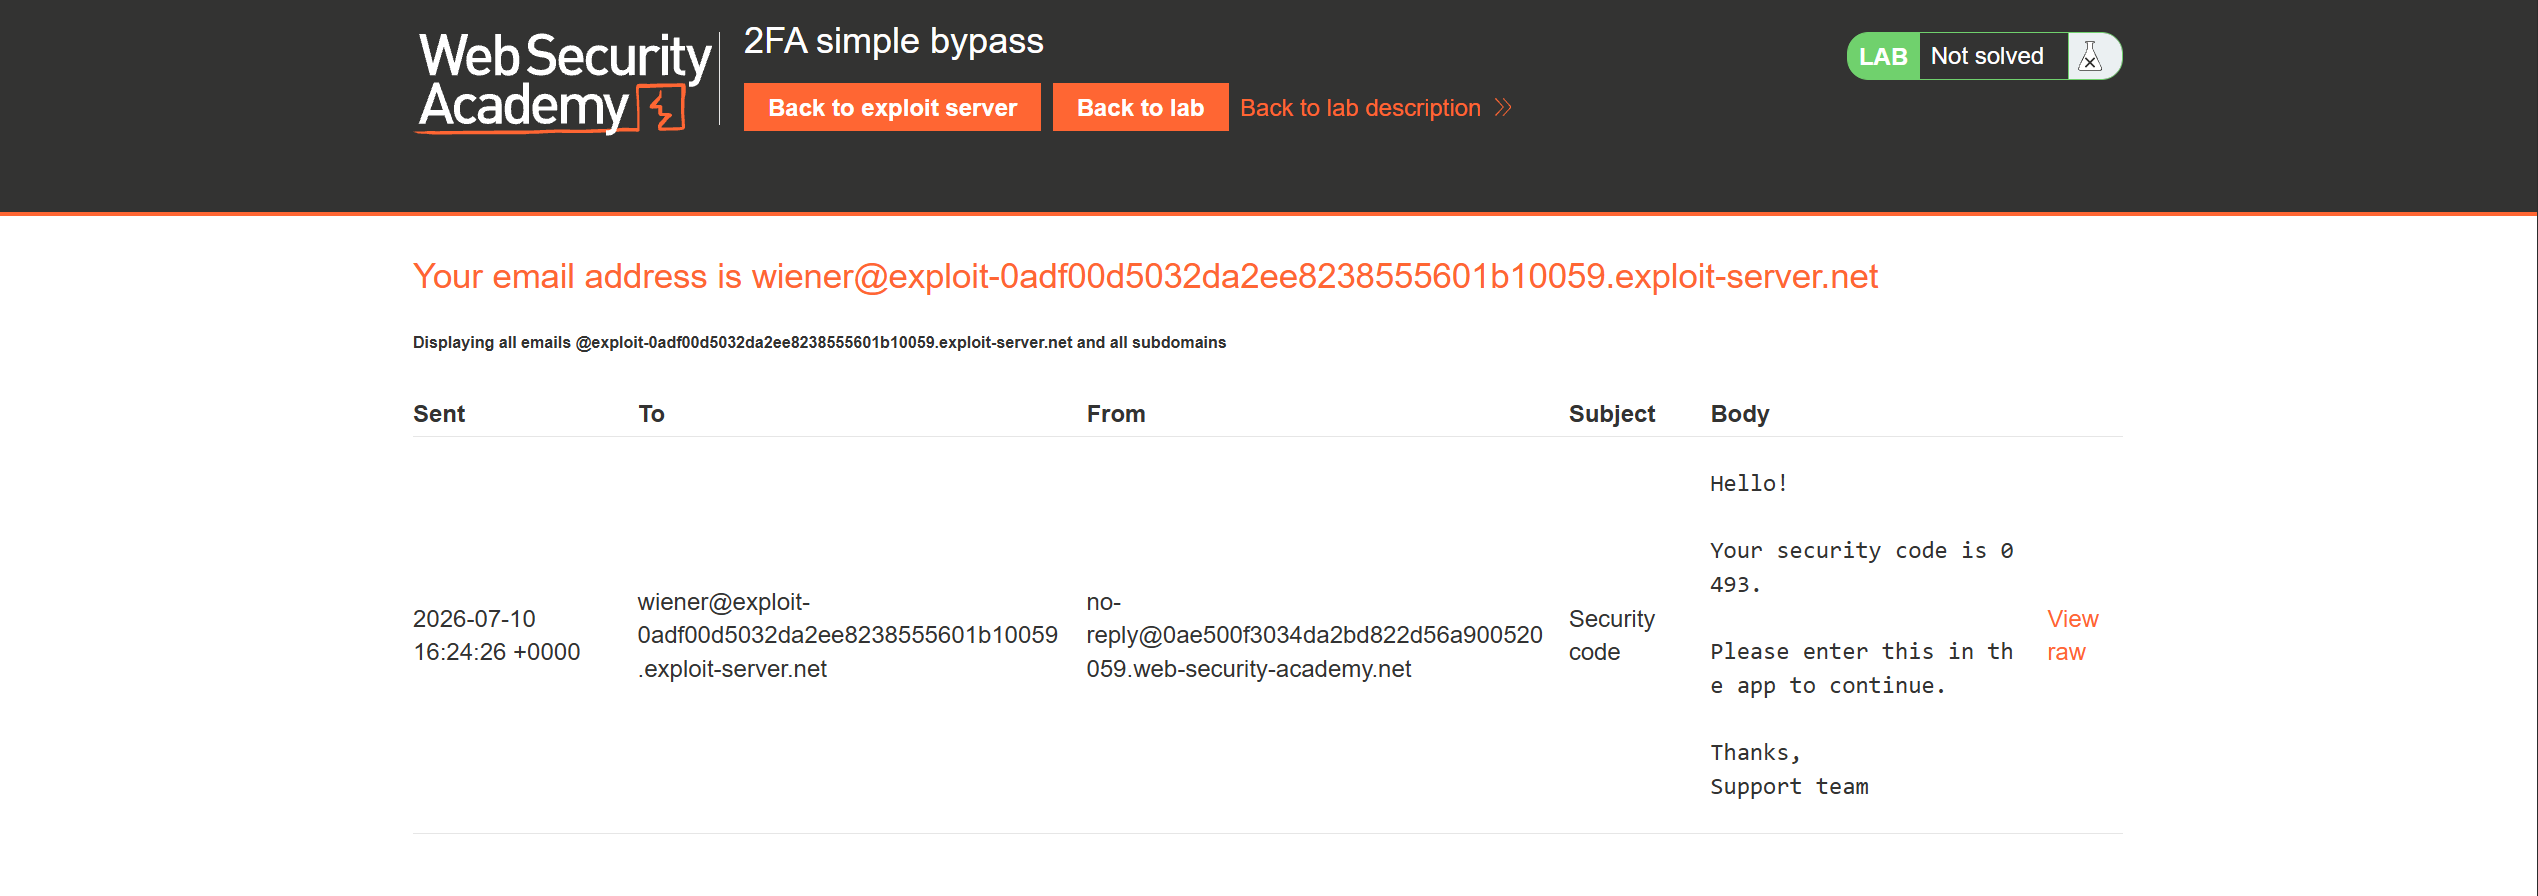Screen dimensions: 2538x896
Task: Click the security code text in the email body
Action: [1862, 567]
